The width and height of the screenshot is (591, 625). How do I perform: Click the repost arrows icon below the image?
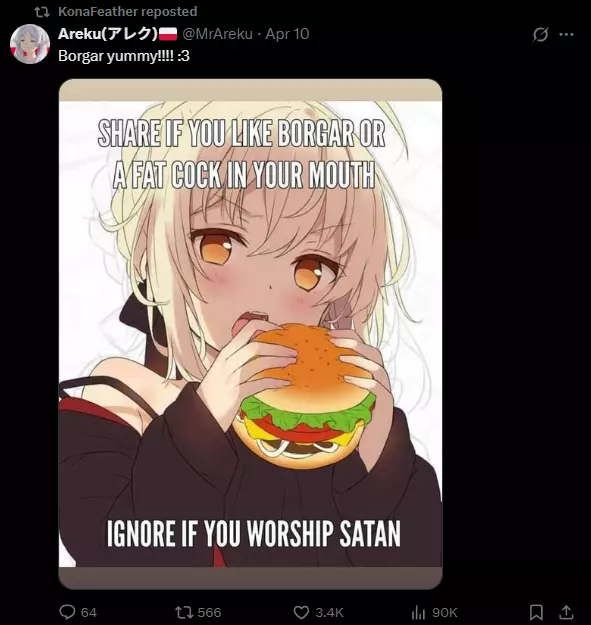point(184,612)
